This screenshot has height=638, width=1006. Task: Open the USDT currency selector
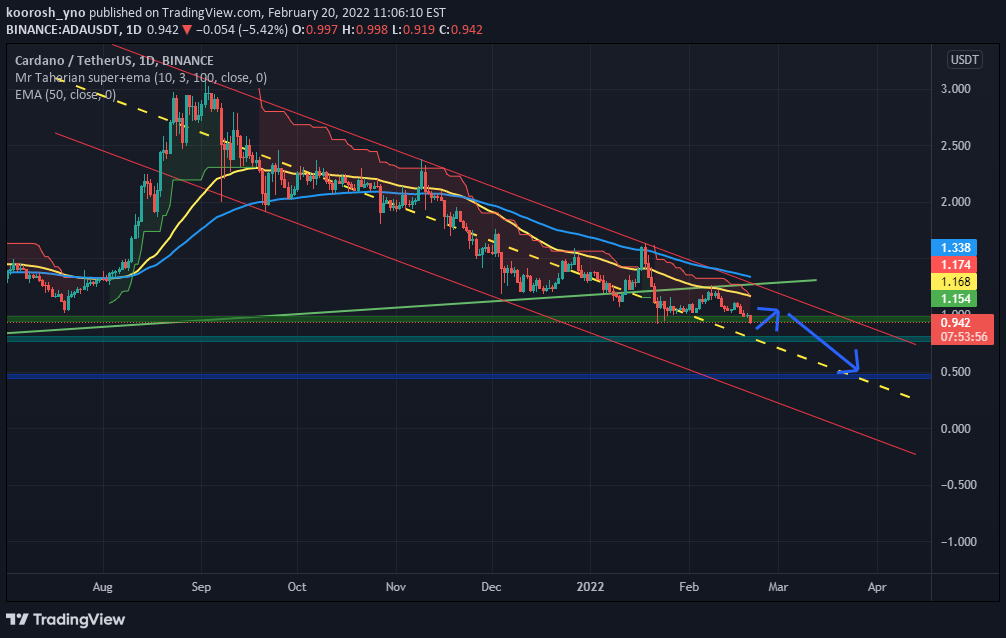coord(964,60)
